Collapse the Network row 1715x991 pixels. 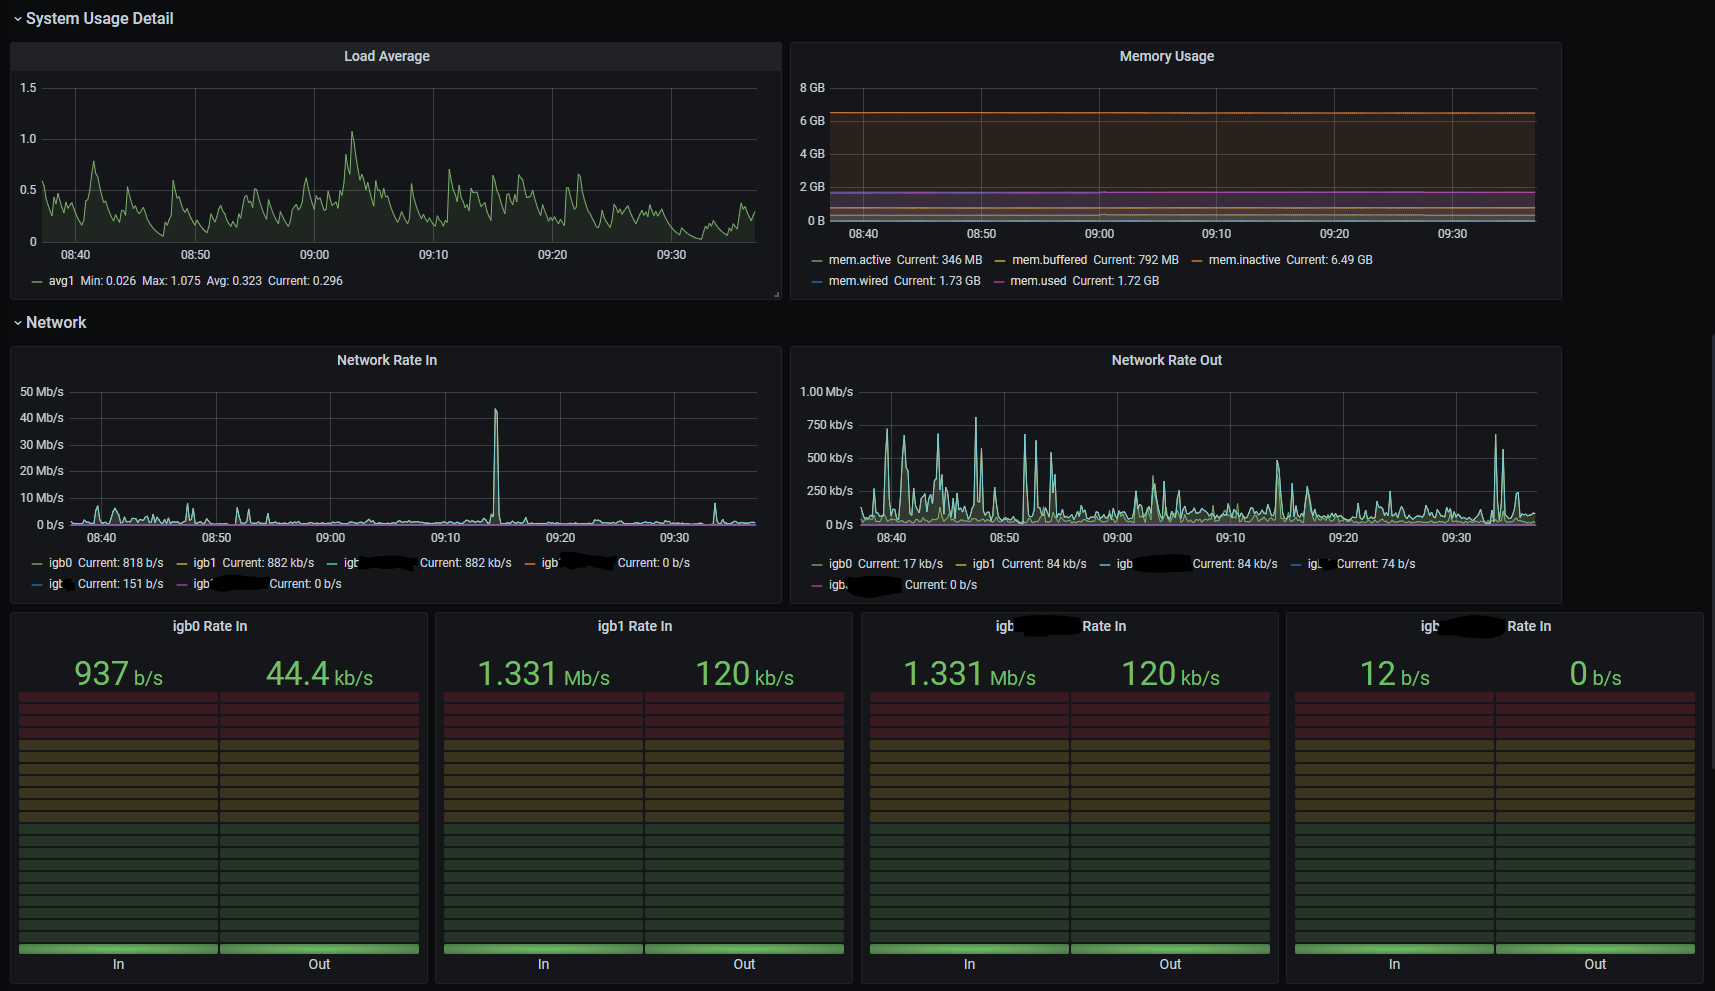pyautogui.click(x=50, y=322)
